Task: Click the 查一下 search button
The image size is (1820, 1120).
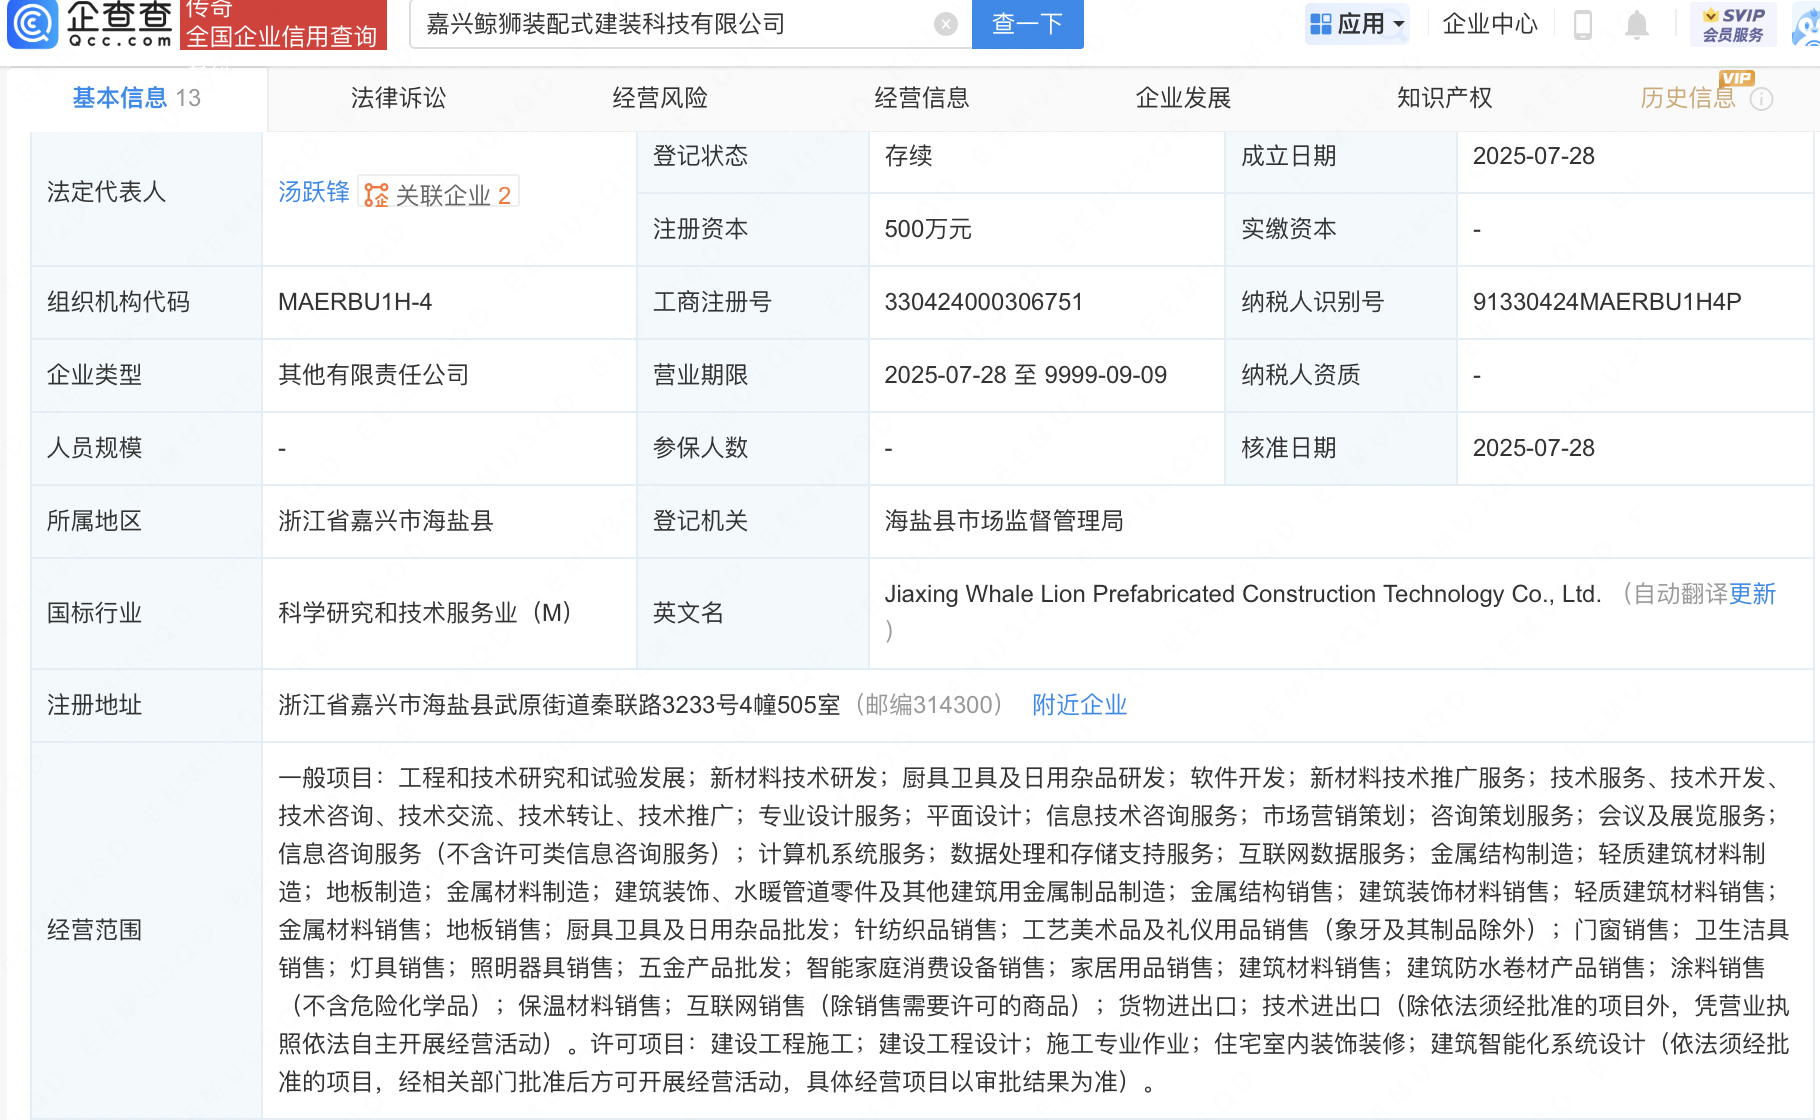Action: click(1027, 24)
